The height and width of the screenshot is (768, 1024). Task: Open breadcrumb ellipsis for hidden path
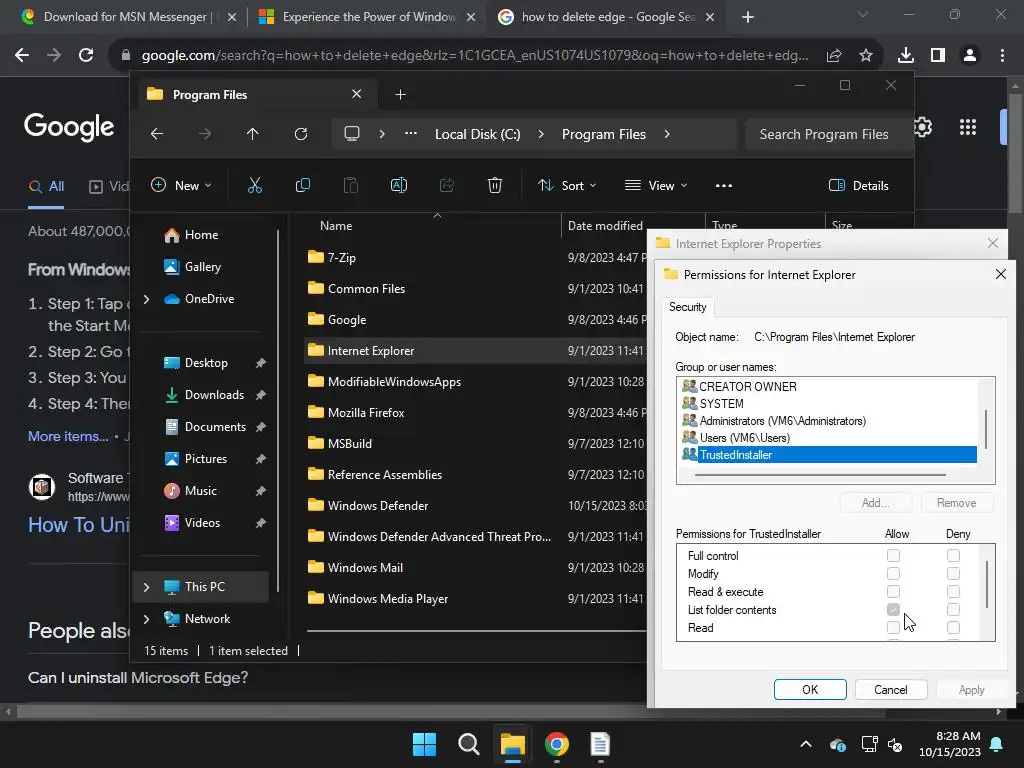click(x=411, y=133)
